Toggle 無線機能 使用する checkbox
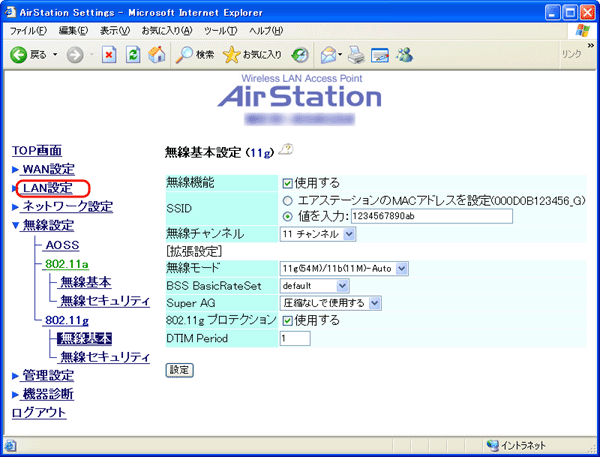Image resolution: width=600 pixels, height=457 pixels. (287, 183)
